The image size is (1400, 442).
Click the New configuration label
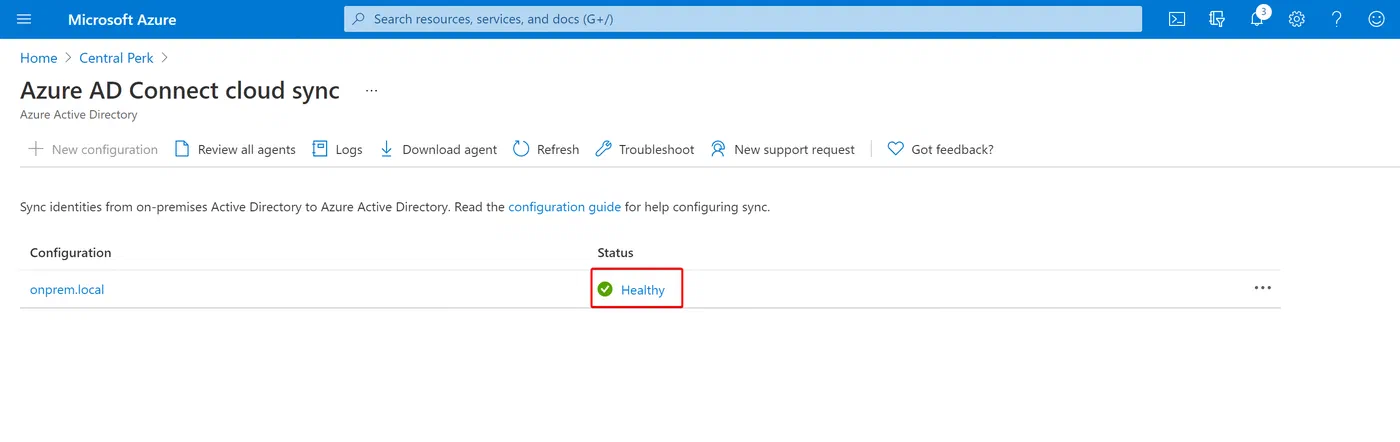105,150
